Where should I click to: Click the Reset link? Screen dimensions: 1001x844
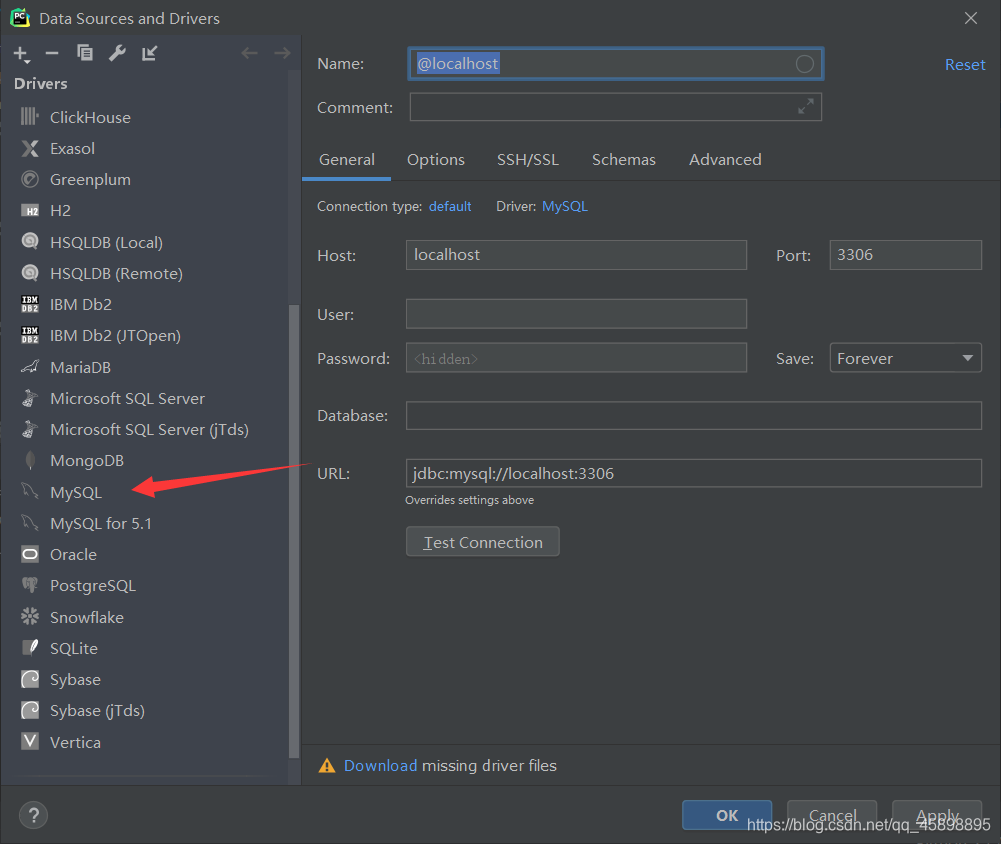pyautogui.click(x=965, y=64)
